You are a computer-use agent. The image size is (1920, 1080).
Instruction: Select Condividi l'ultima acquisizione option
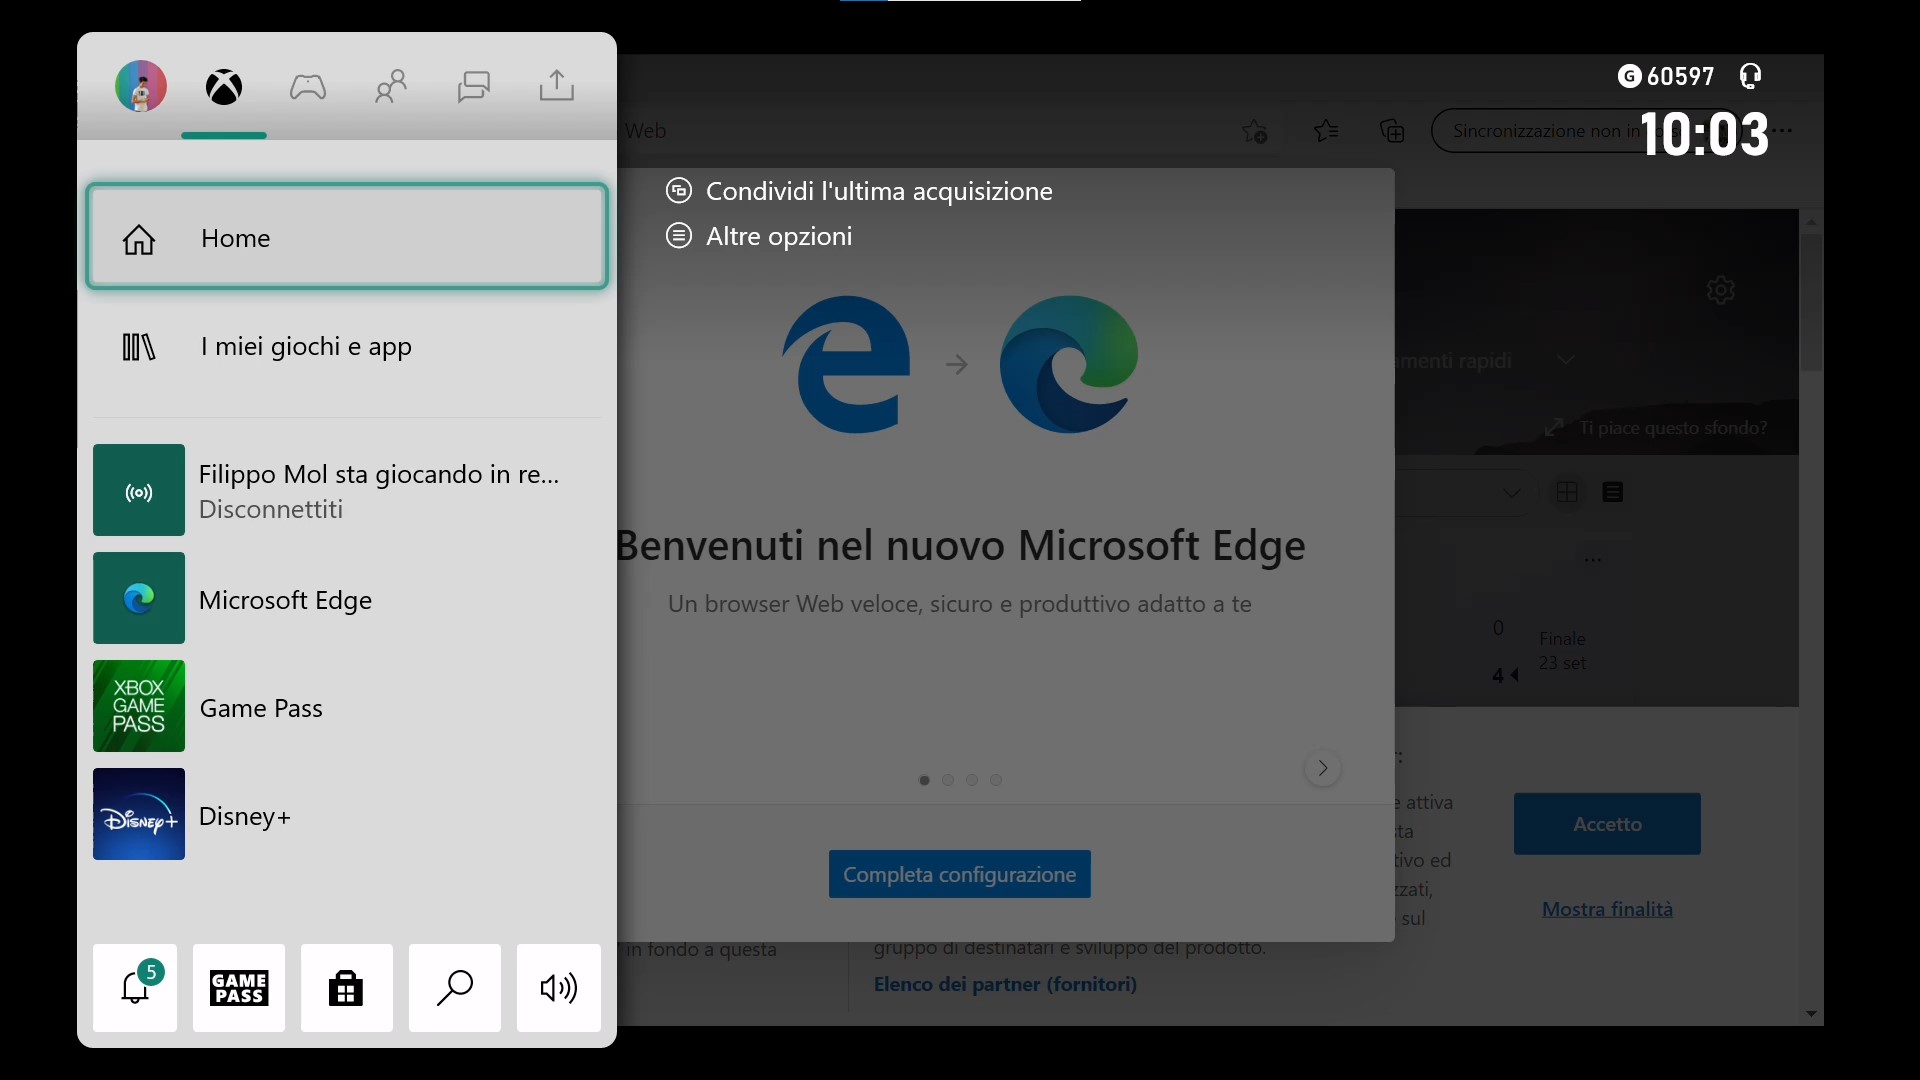(878, 190)
